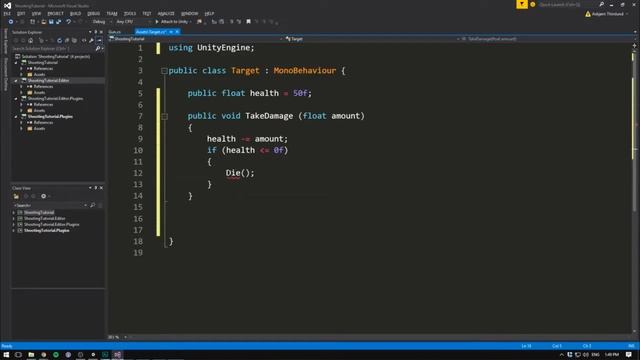Open the FILE menu
Screen dimensions: 640x360
(x=7, y=13)
